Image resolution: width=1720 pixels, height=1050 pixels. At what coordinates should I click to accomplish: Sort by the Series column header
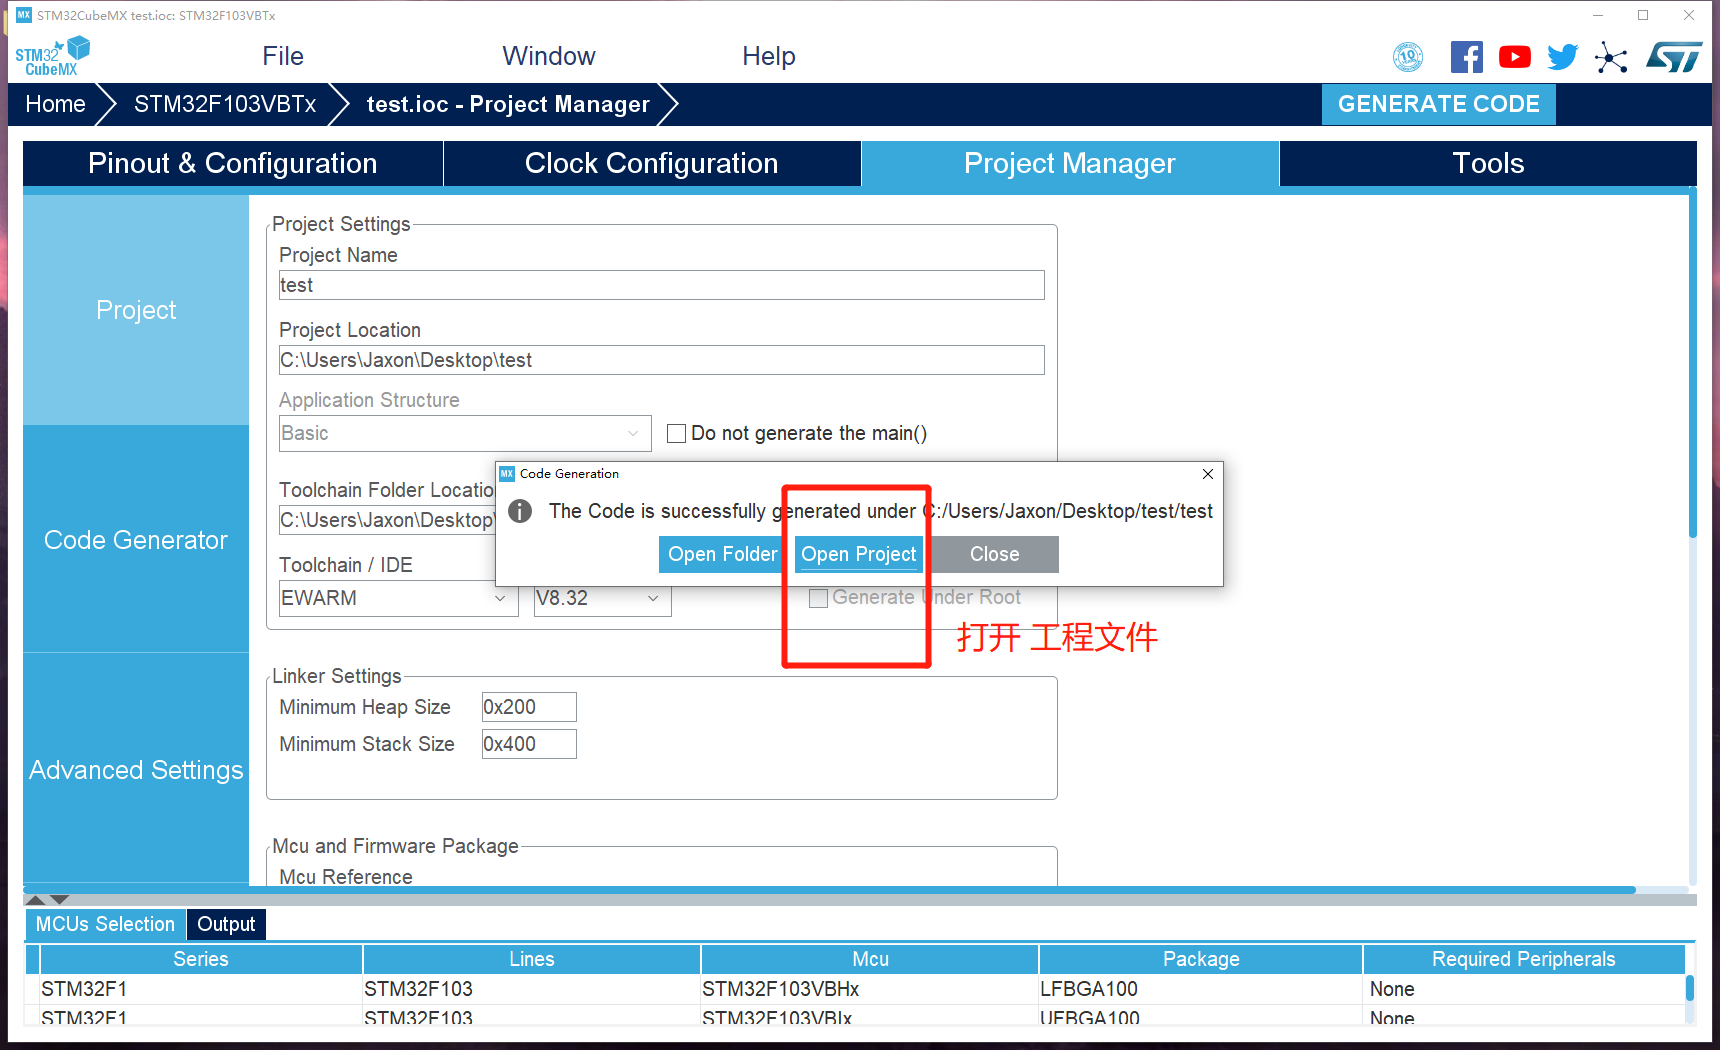pyautogui.click(x=201, y=959)
